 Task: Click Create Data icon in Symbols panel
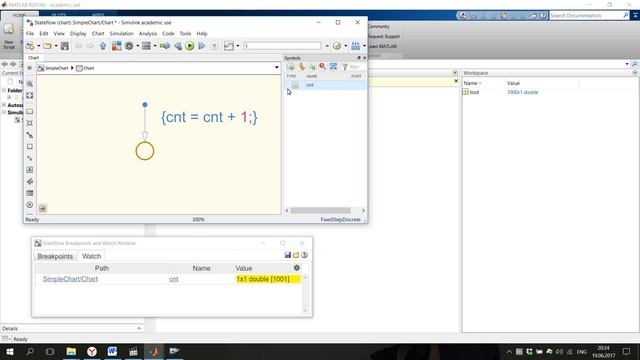[x=291, y=67]
